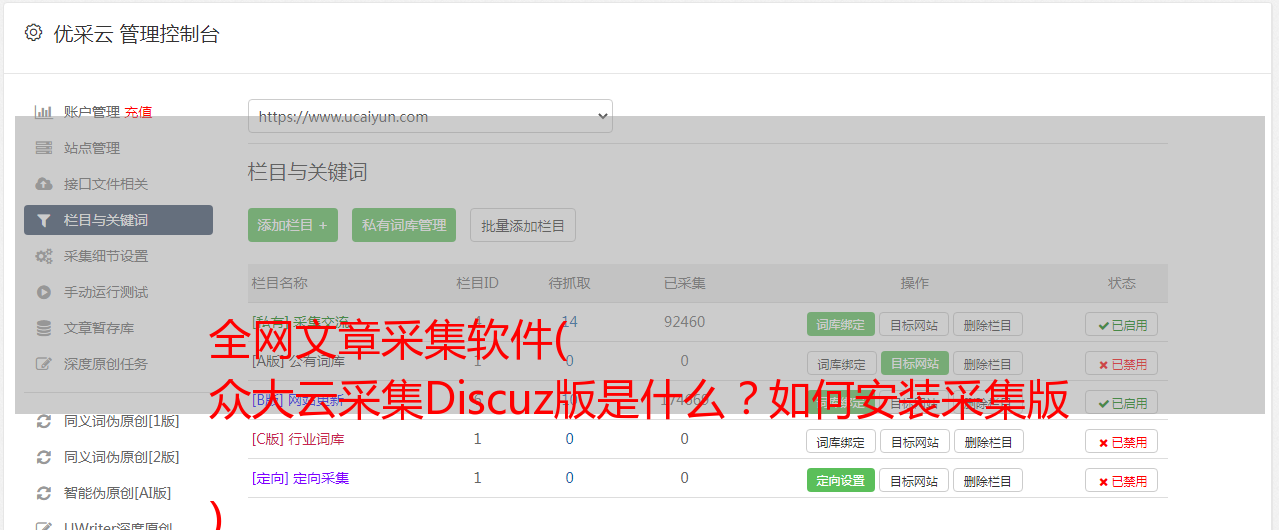Click the filter icon for 栏目与关键词
The image size is (1279, 530).
(x=43, y=220)
